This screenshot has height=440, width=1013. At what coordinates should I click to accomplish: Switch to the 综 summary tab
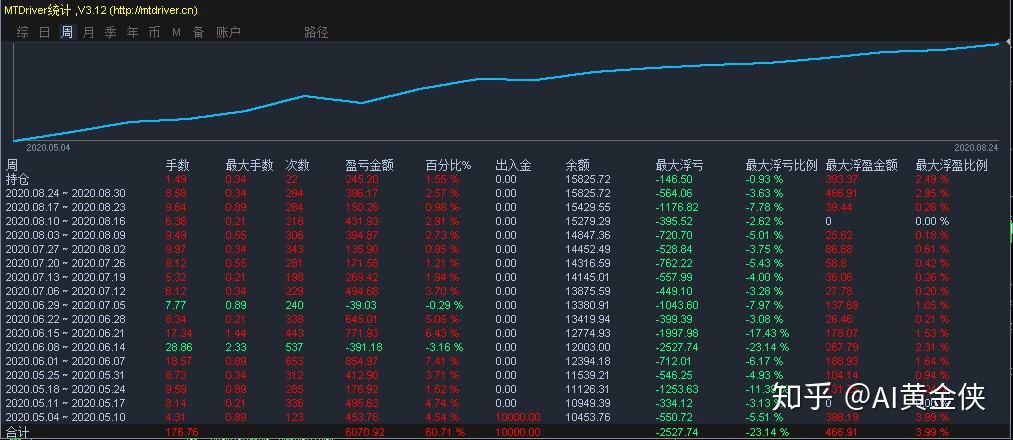23,32
